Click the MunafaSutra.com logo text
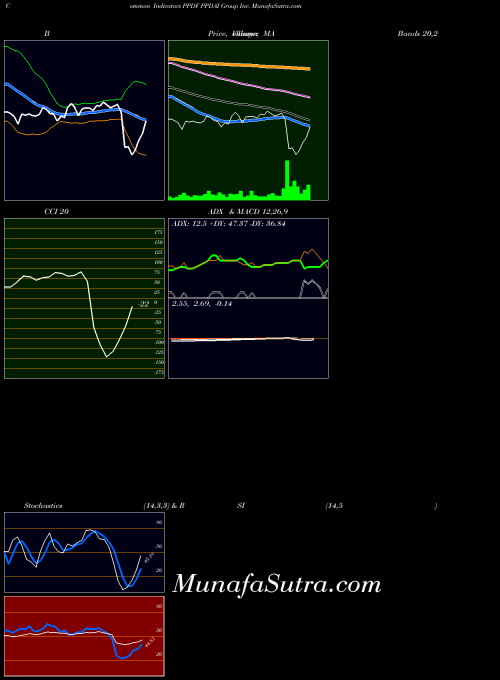The width and height of the screenshot is (500, 680). pyautogui.click(x=277, y=584)
